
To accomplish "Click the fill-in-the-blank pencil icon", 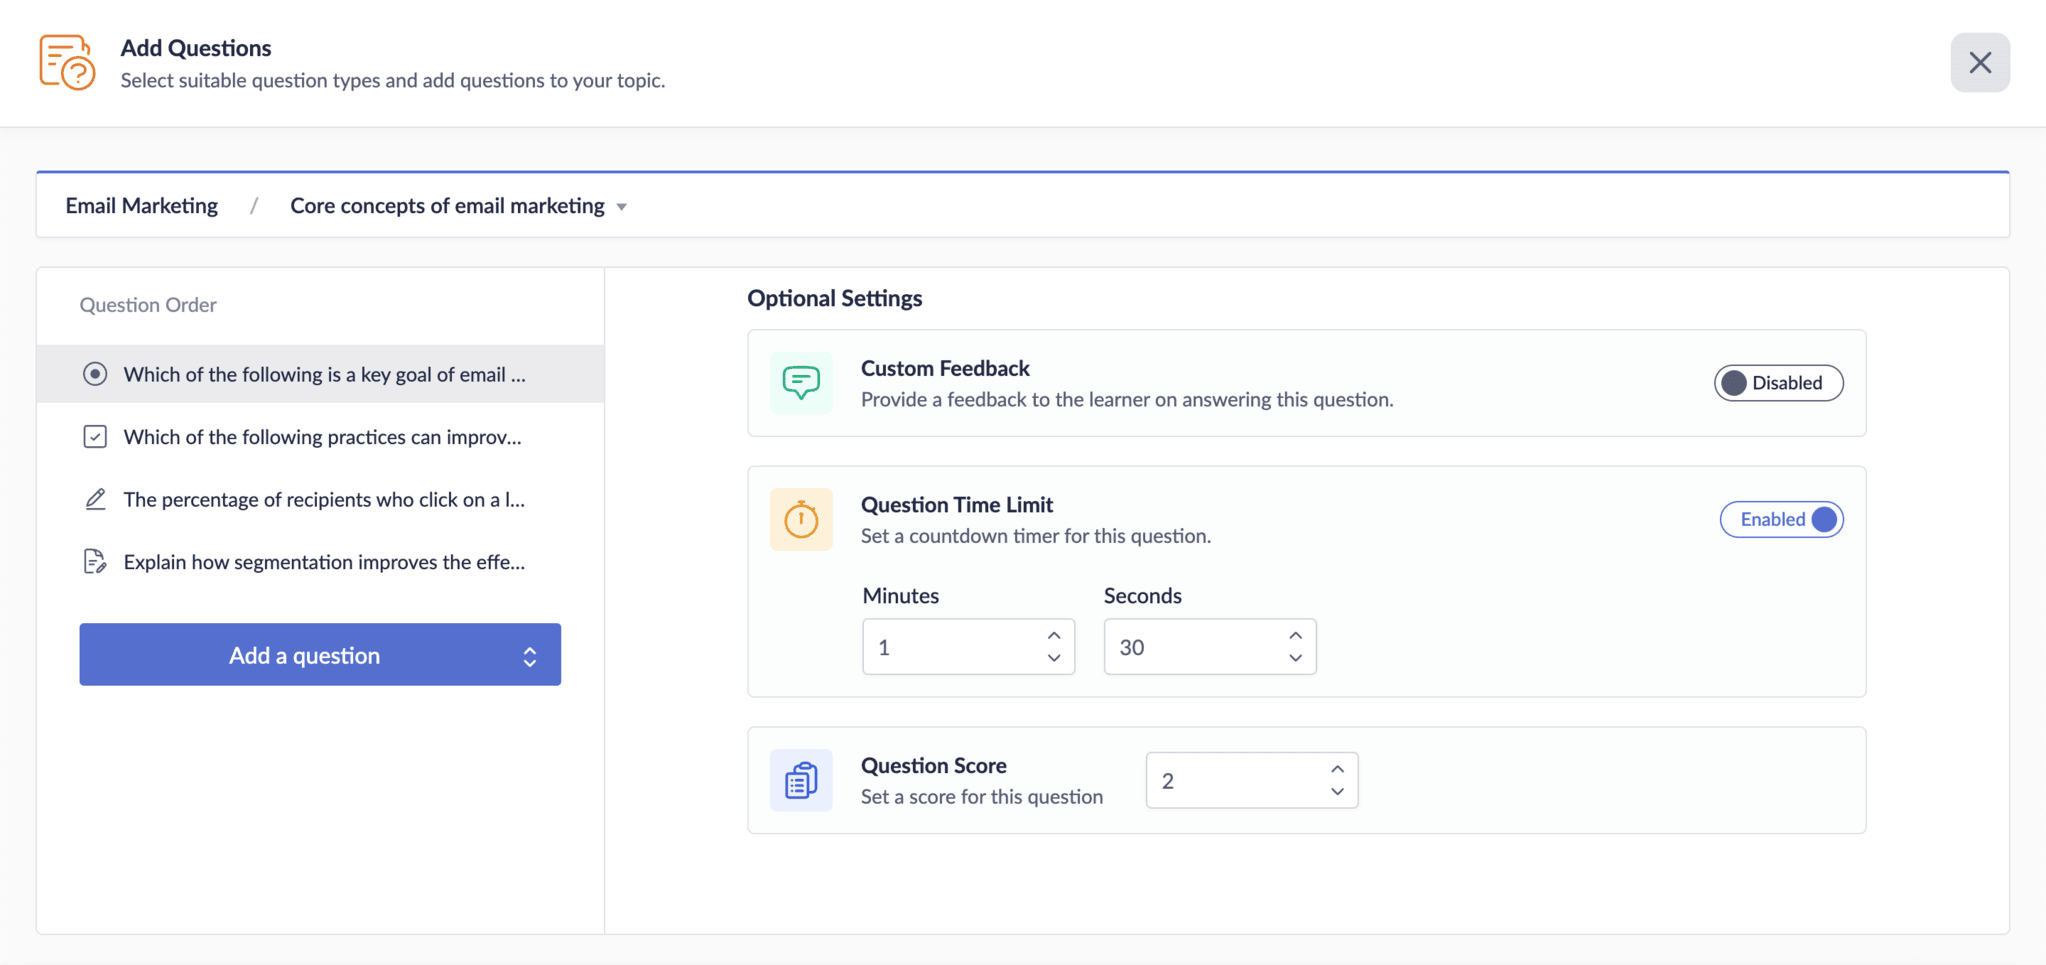I will click(95, 499).
